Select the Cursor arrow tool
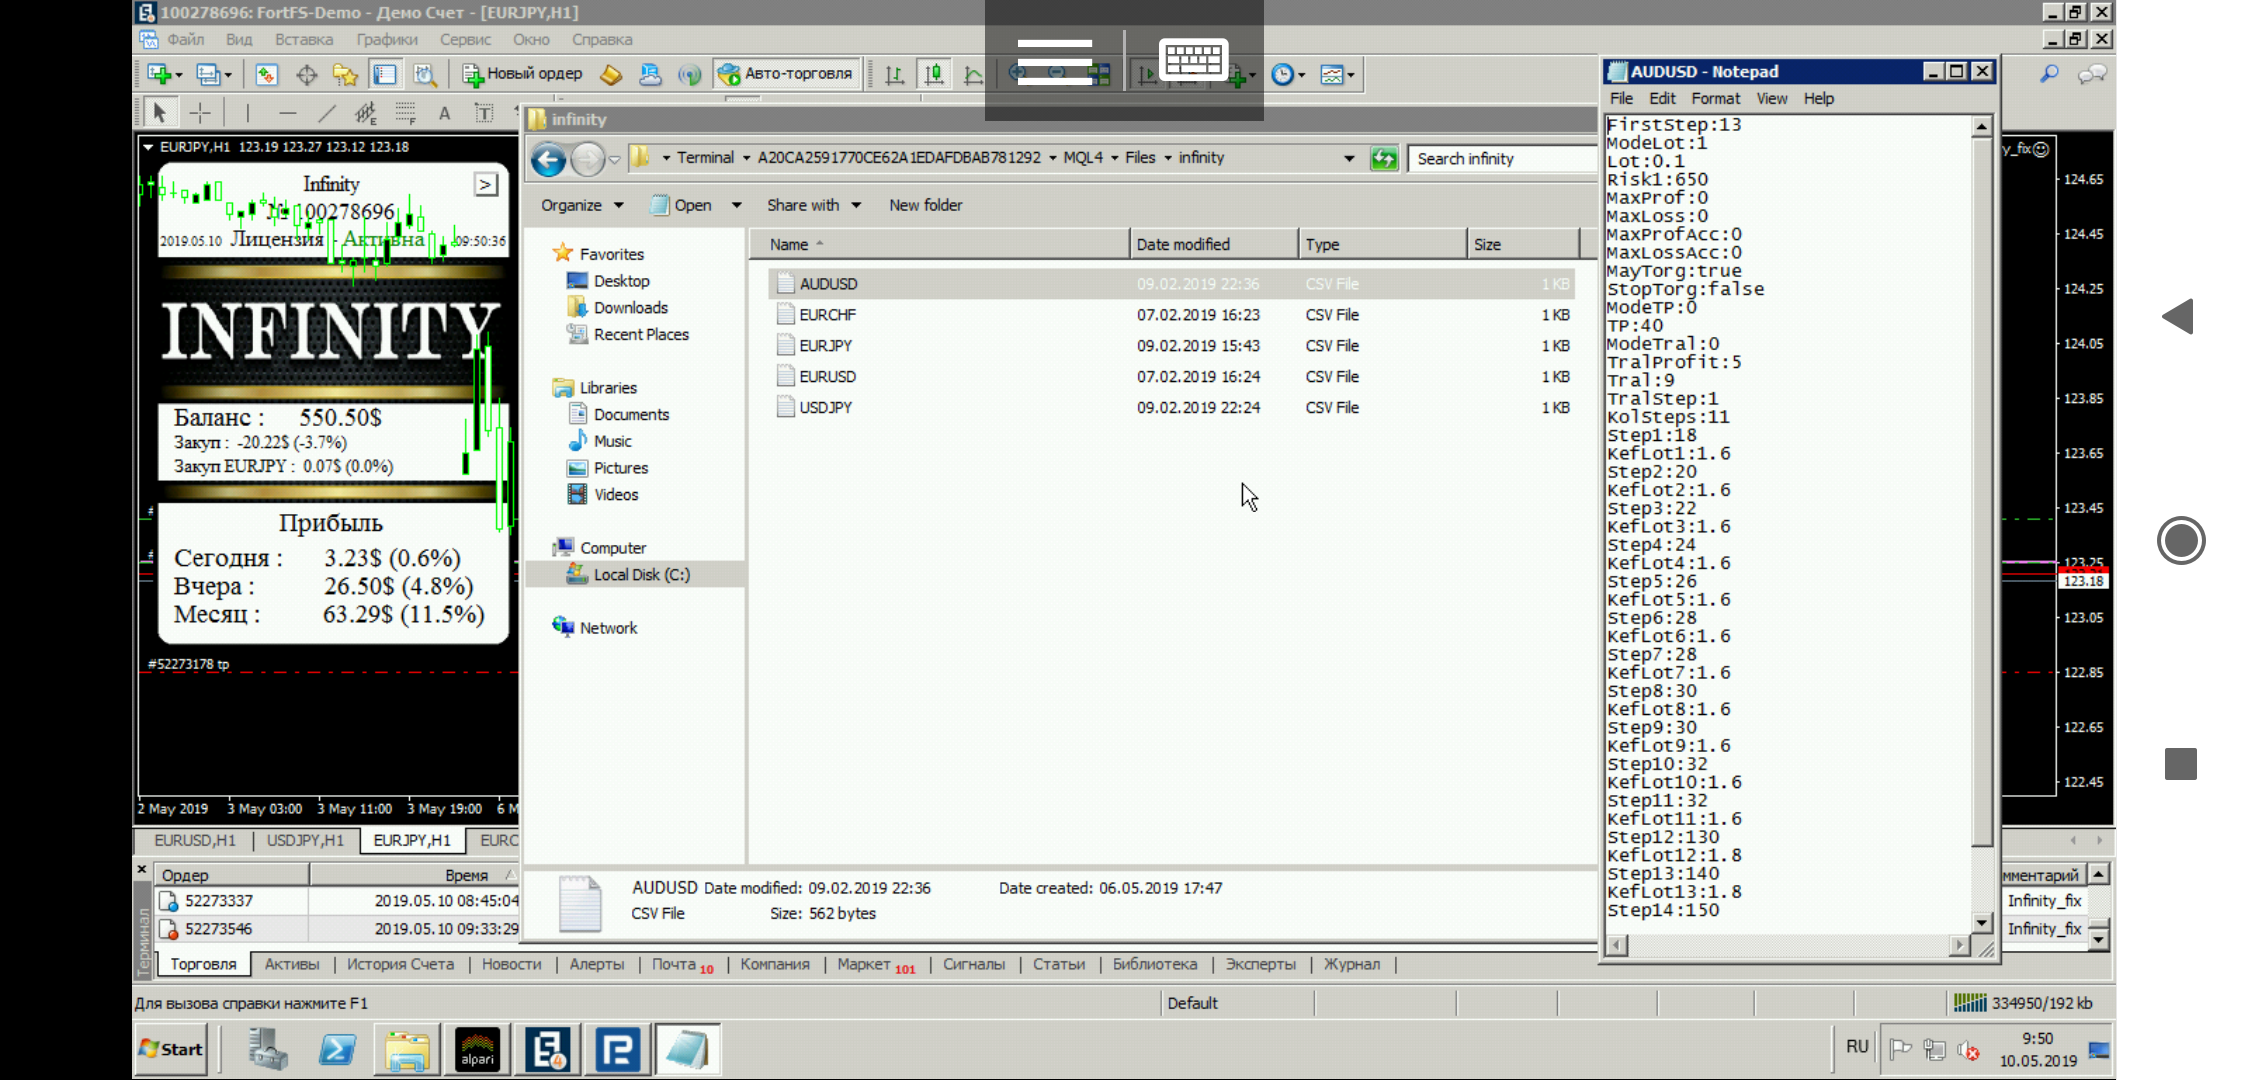This screenshot has width=2246, height=1080. point(160,112)
